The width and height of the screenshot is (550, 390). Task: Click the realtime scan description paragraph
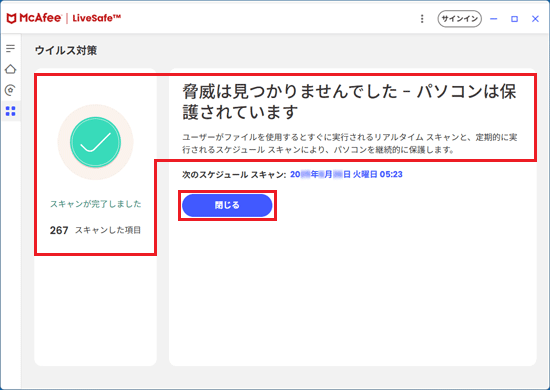(x=349, y=143)
